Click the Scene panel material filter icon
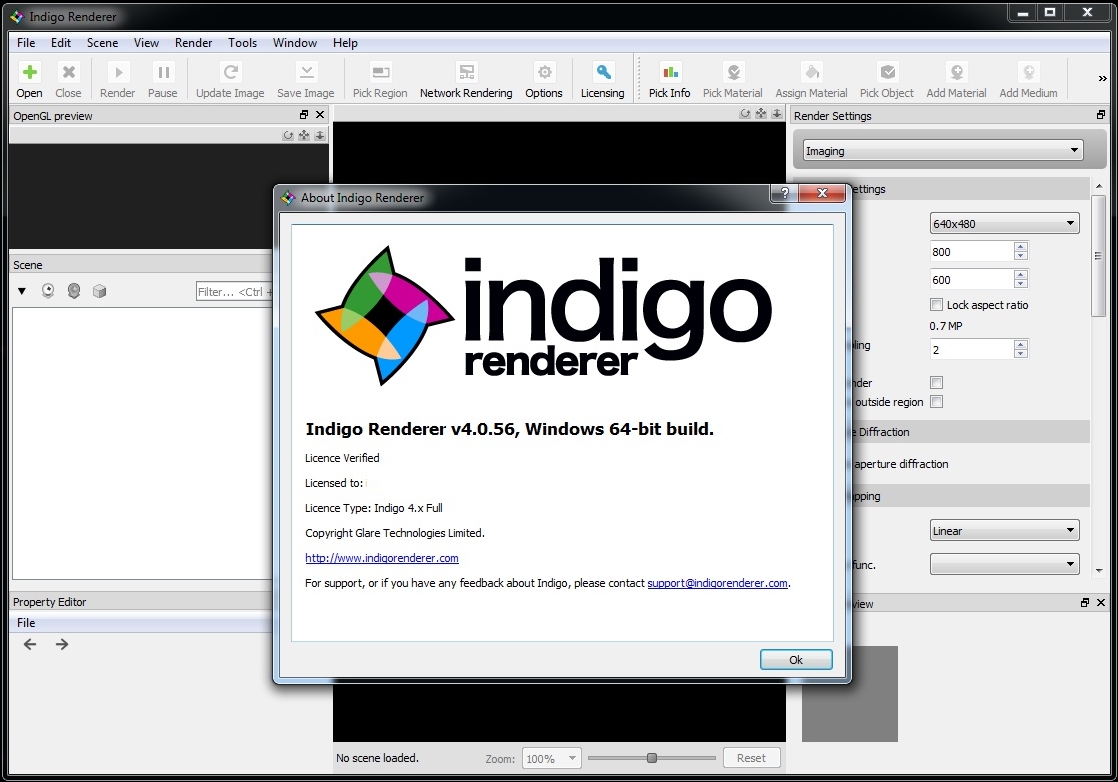The height and width of the screenshot is (782, 1118). tap(73, 291)
